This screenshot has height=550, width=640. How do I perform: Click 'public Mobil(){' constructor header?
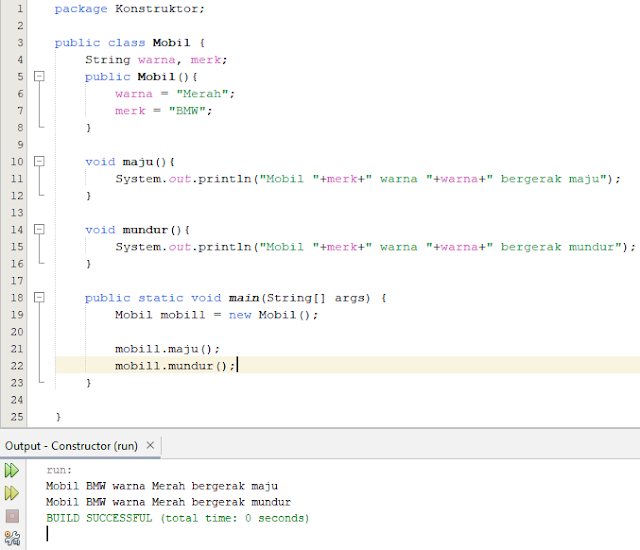click(141, 77)
